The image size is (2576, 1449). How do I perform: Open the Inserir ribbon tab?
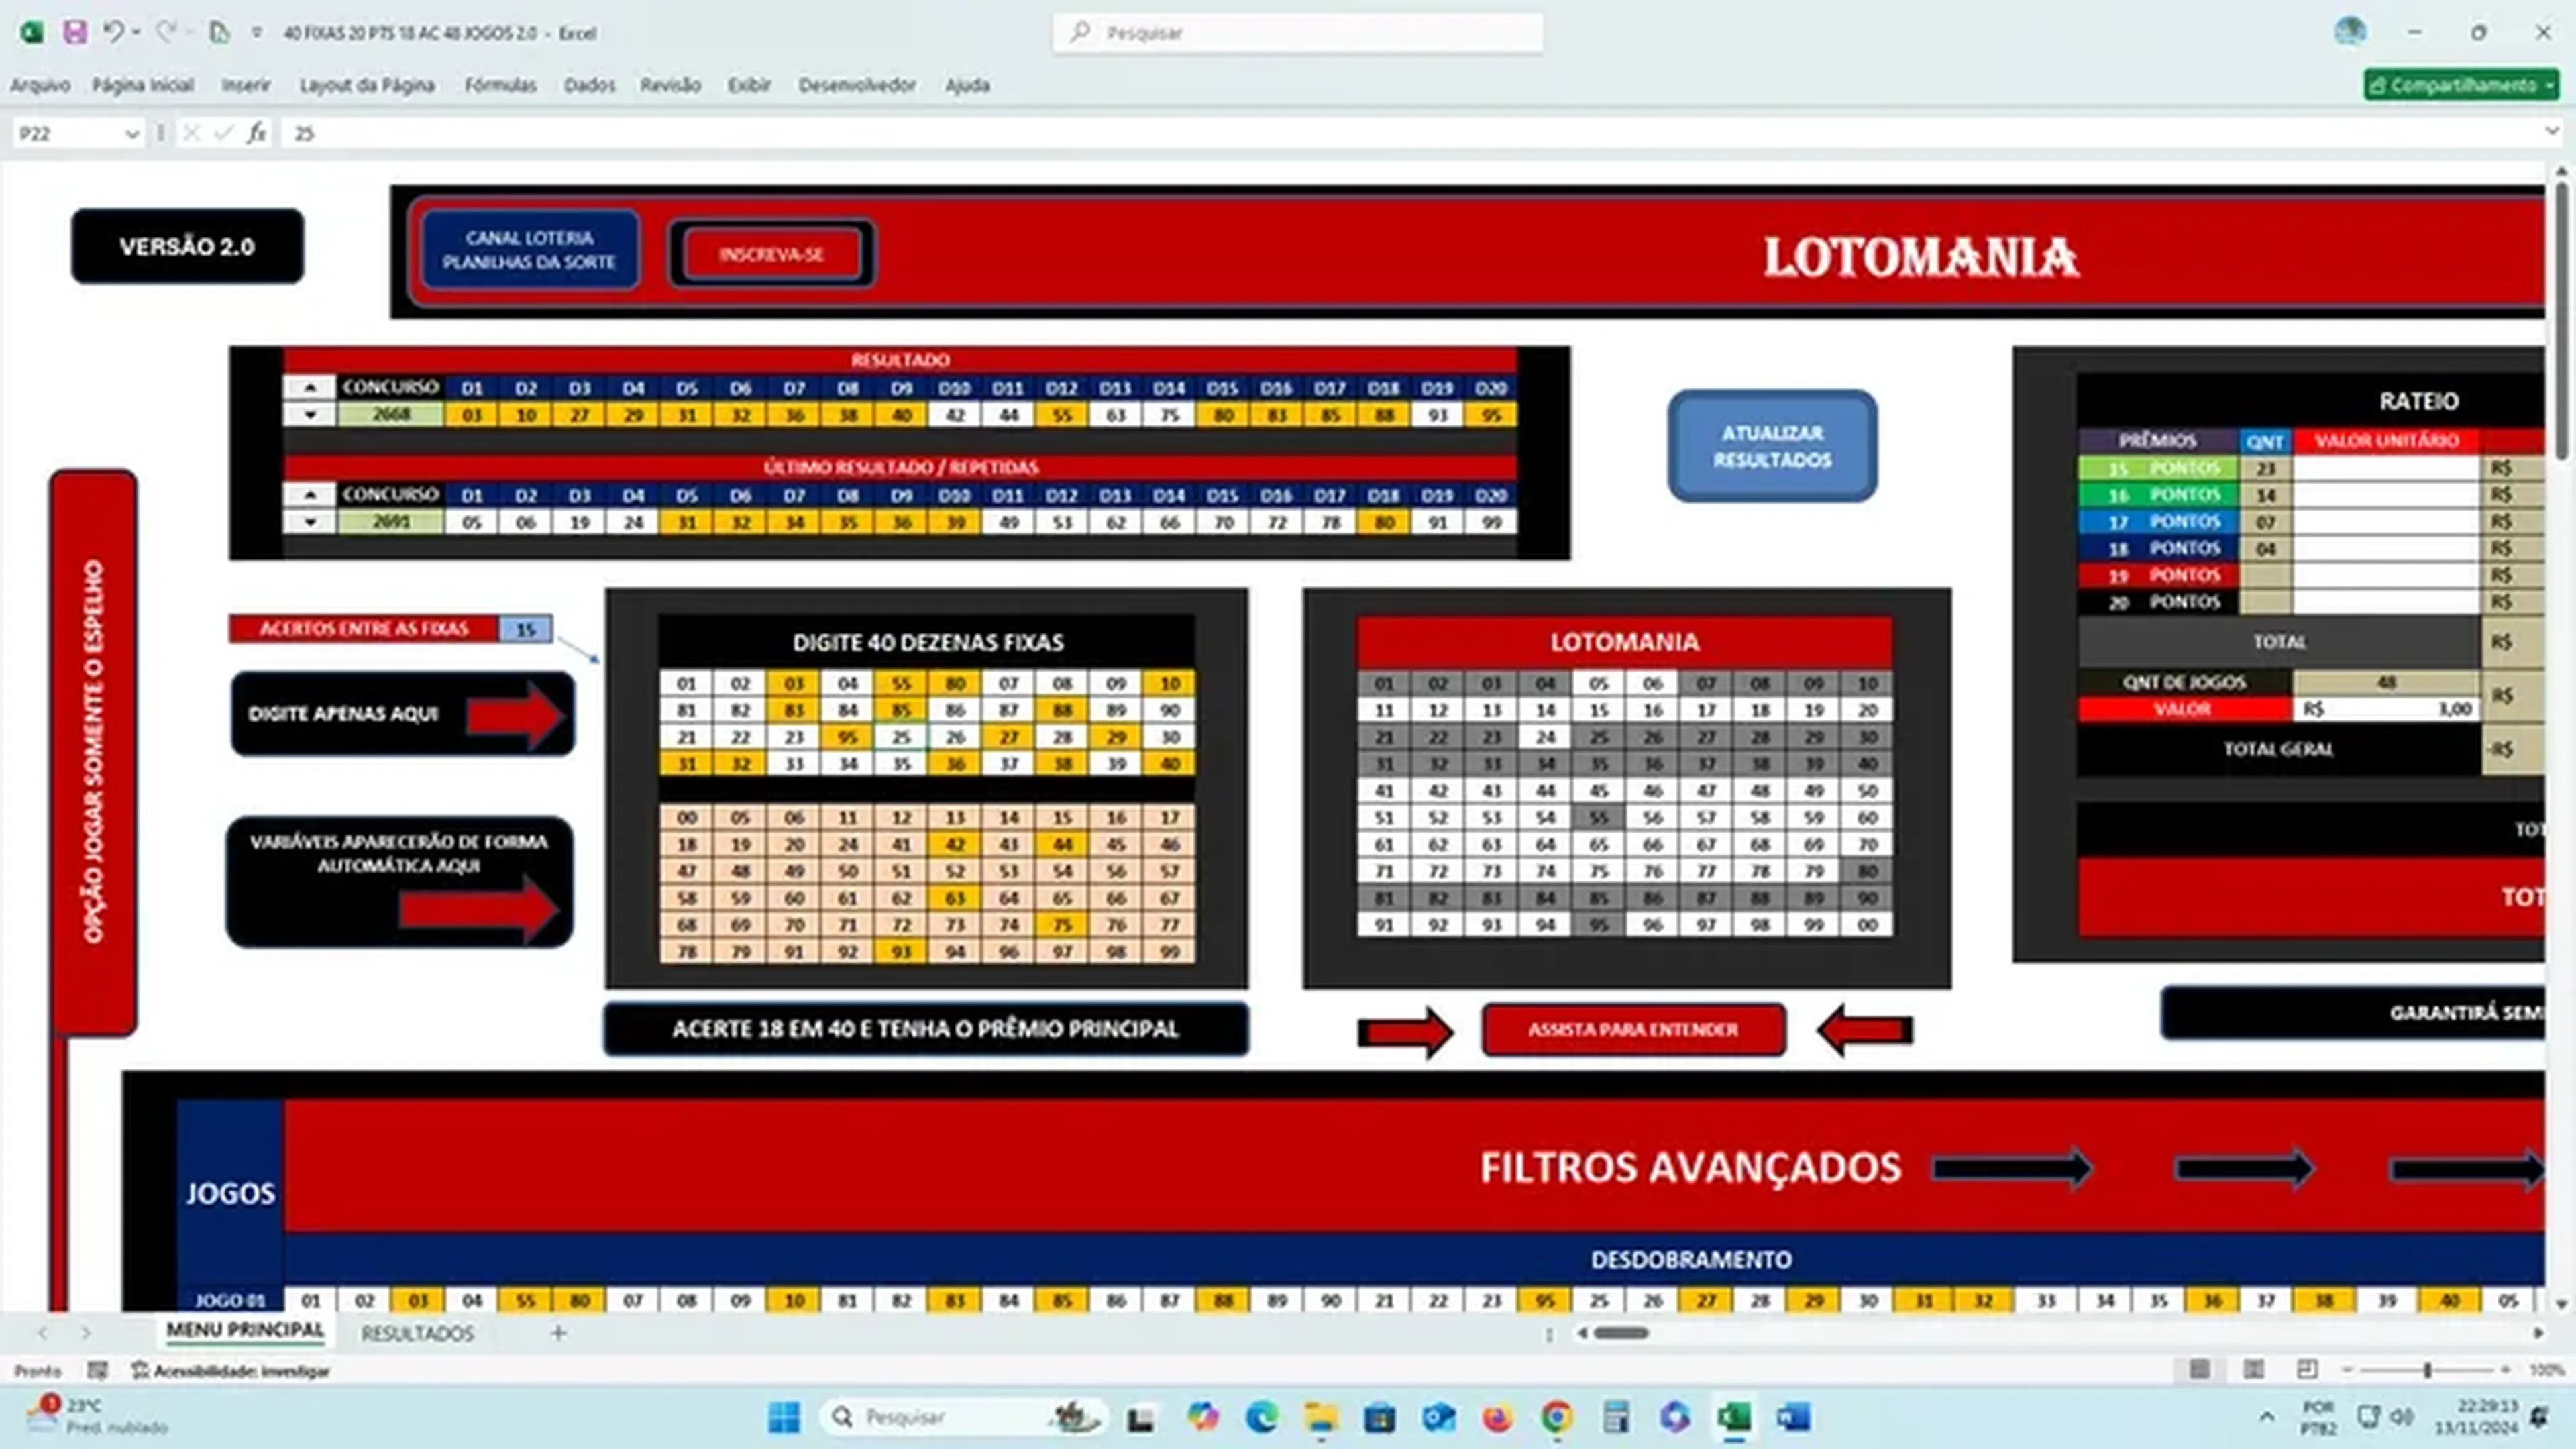(246, 85)
